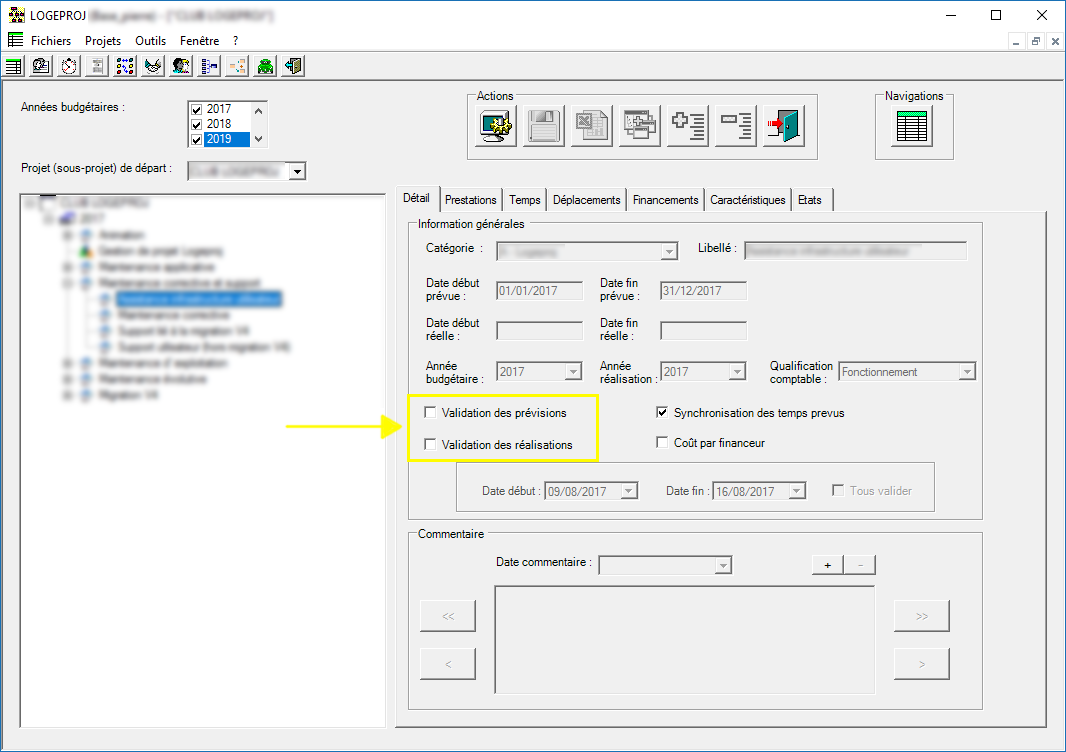Toggle the 2018 budget year checkbox

point(196,124)
